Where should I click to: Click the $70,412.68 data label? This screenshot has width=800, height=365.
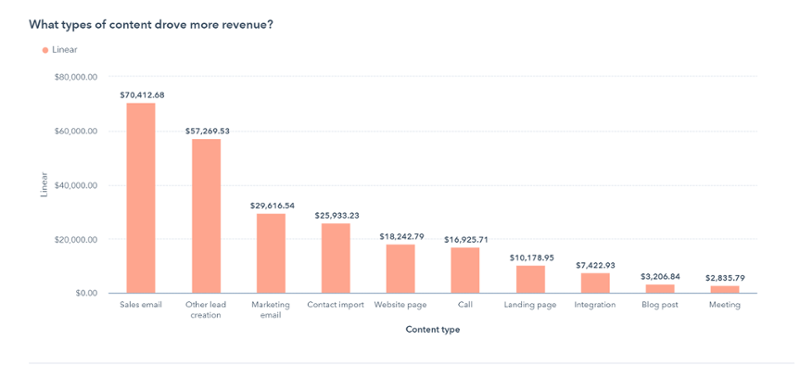(142, 95)
